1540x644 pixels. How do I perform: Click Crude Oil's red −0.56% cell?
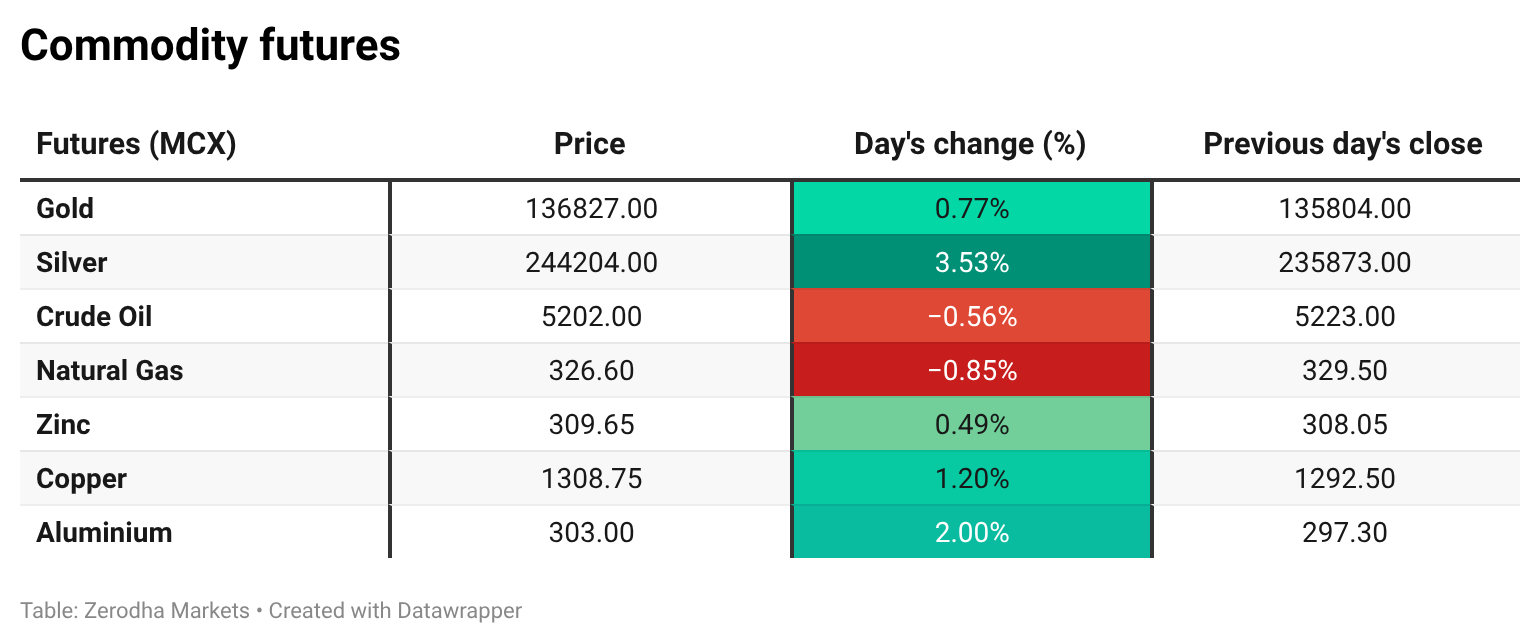pyautogui.click(x=971, y=317)
